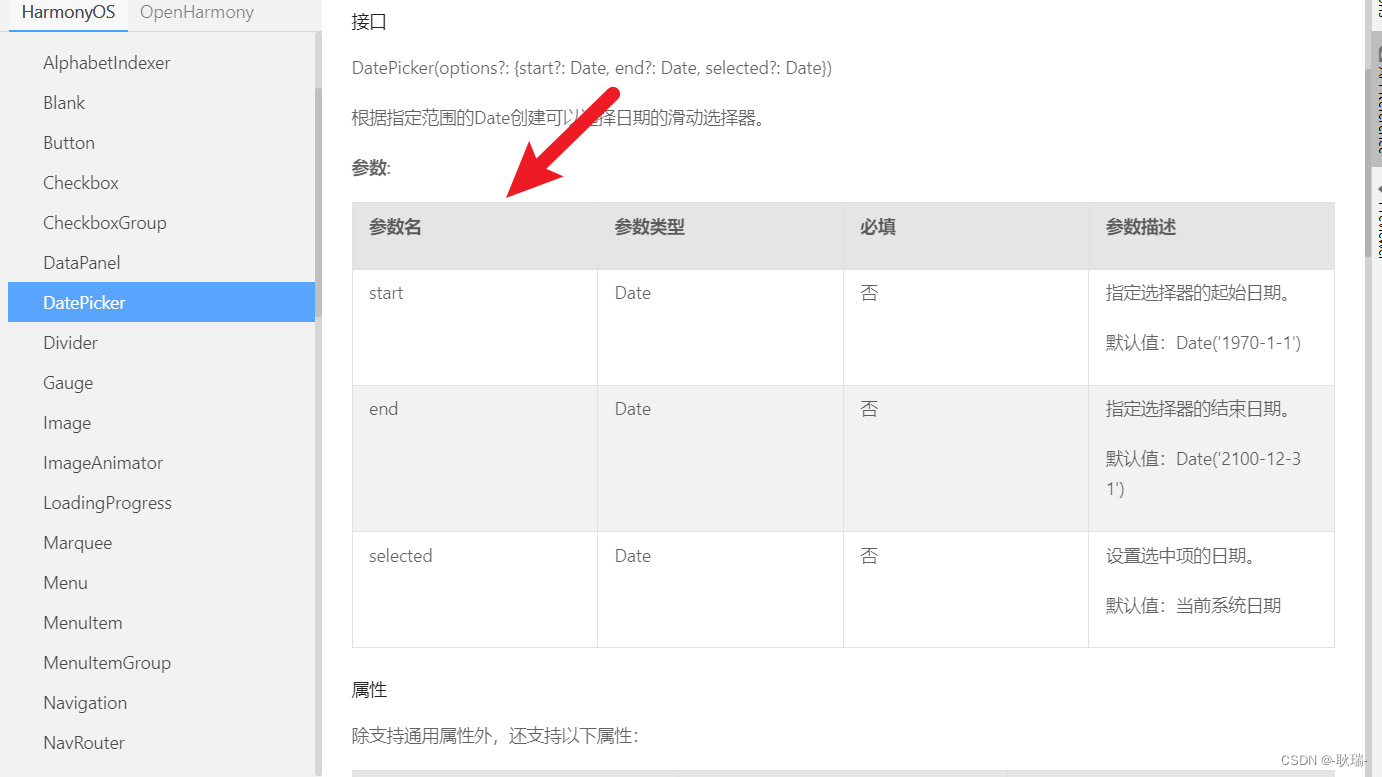
Task: Switch to the OpenHarmony tab
Action: [x=197, y=13]
